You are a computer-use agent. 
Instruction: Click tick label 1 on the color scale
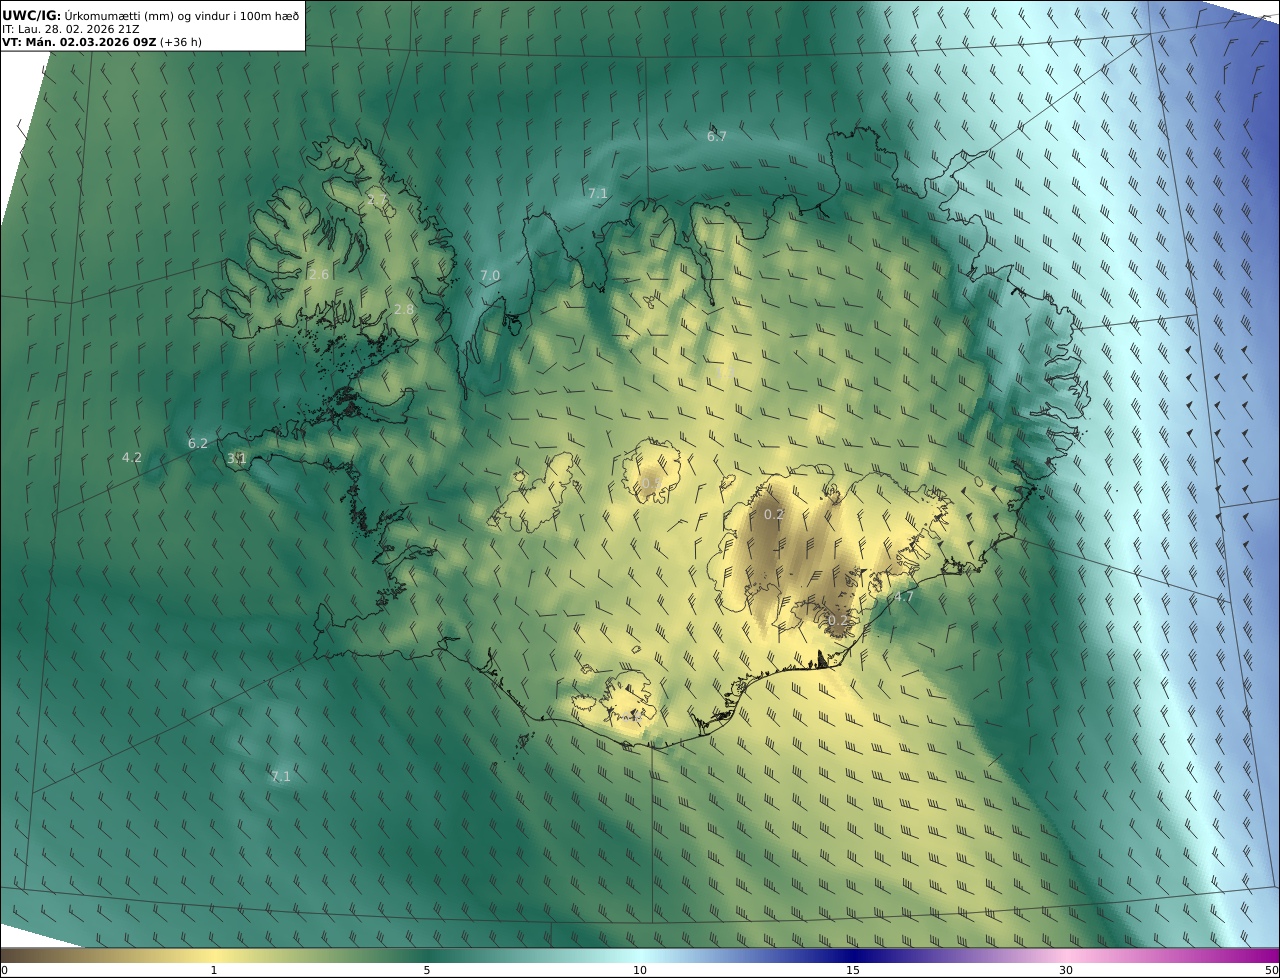click(x=214, y=971)
